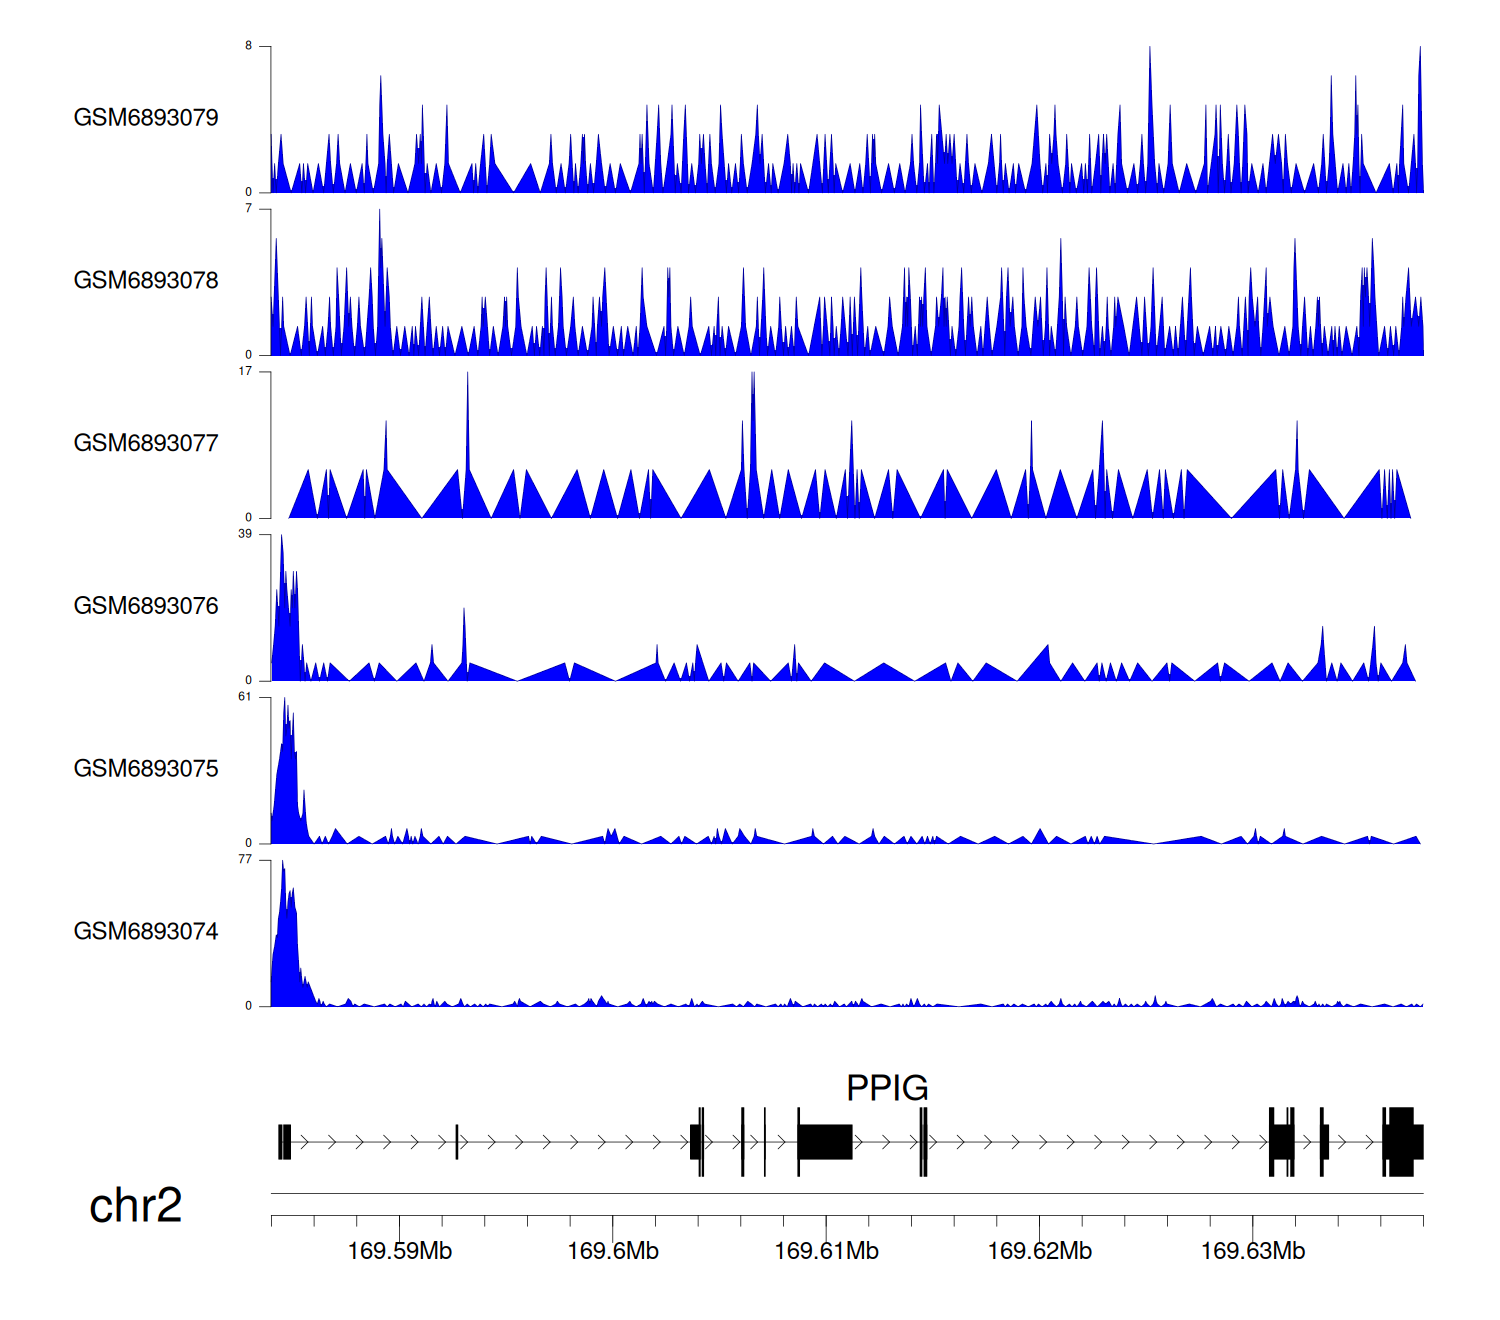Select the GSM6893076 track label

(x=146, y=606)
